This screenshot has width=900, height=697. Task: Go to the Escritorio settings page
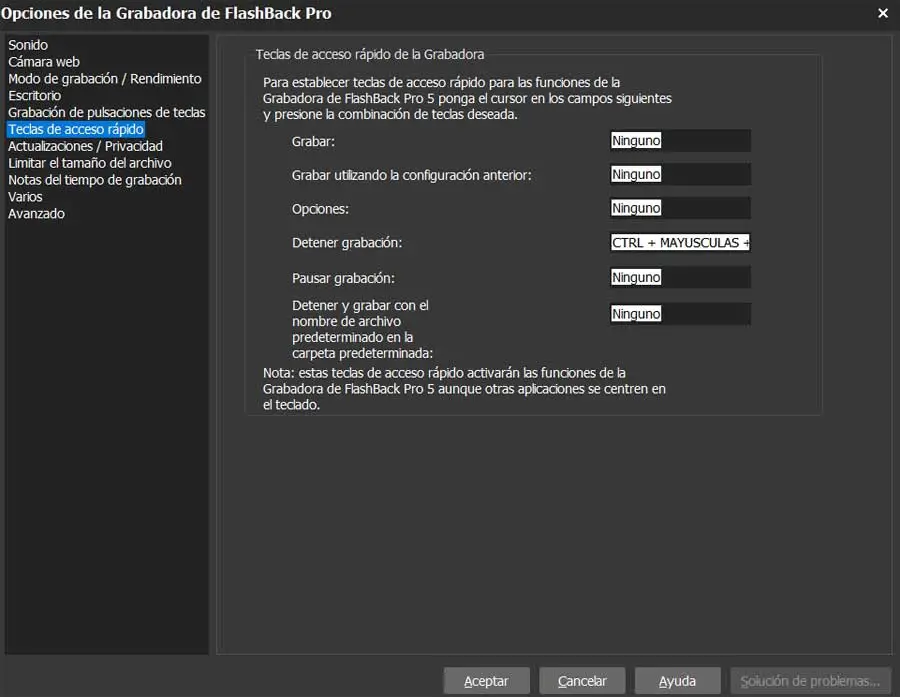[34, 95]
